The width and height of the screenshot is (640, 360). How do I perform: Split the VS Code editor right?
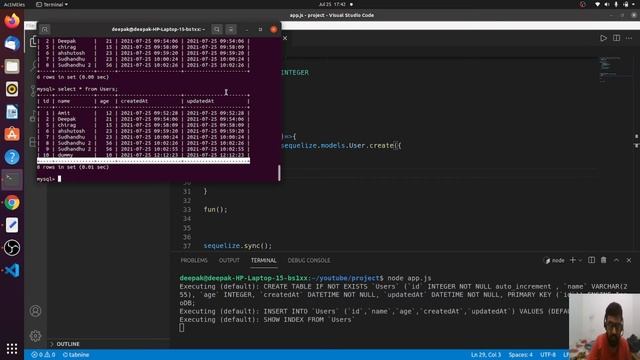(616, 38)
